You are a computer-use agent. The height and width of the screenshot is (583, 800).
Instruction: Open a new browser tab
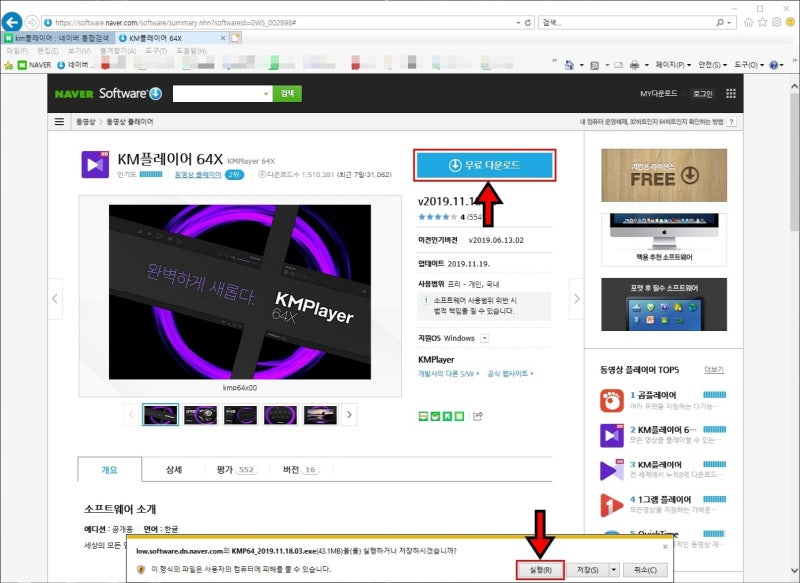click(x=236, y=38)
